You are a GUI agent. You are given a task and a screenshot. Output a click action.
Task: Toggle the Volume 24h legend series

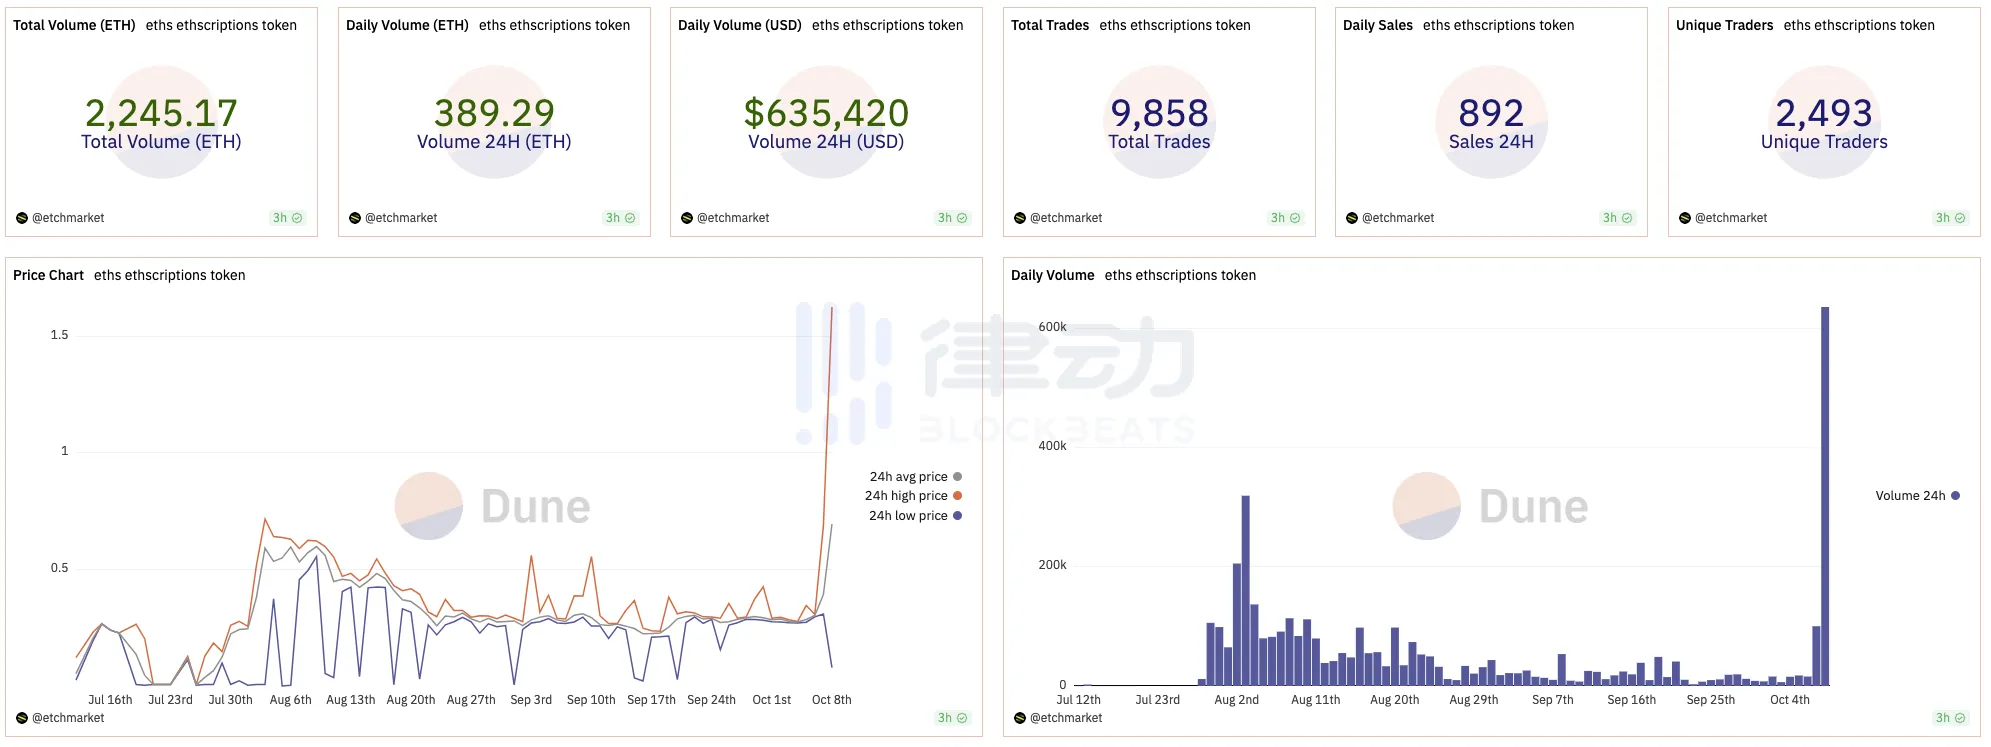click(1910, 496)
